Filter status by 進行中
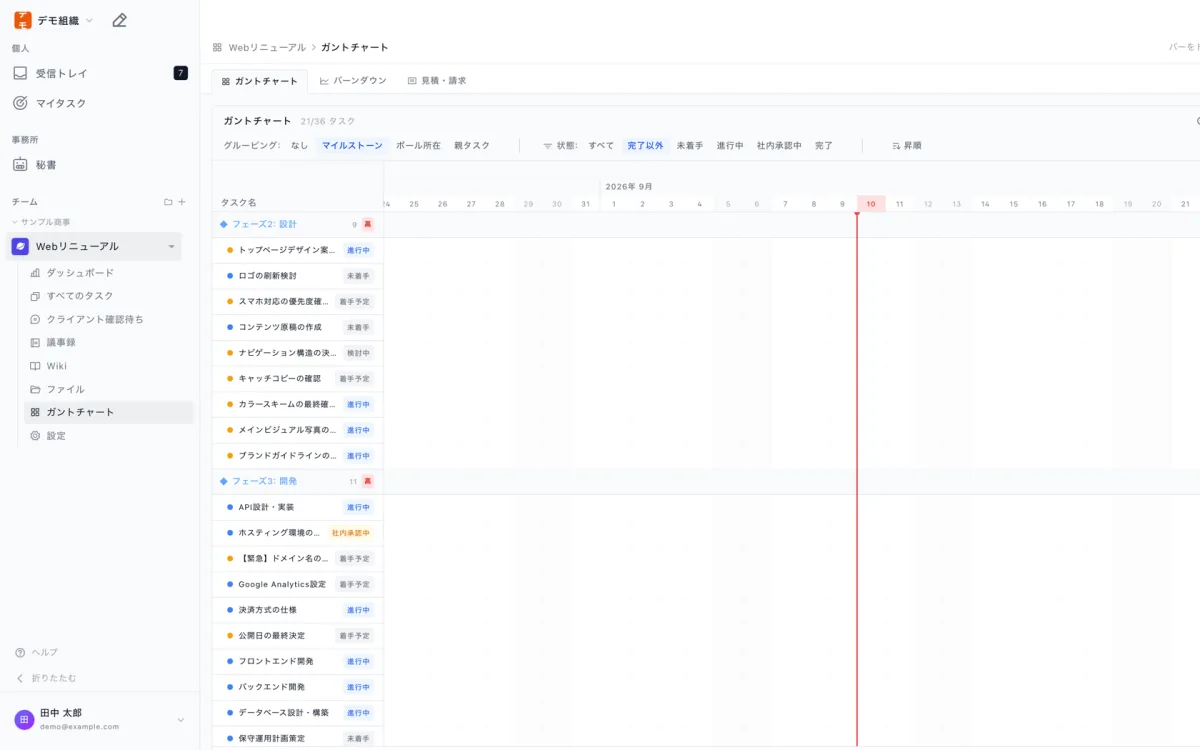The width and height of the screenshot is (1200, 750). point(730,145)
